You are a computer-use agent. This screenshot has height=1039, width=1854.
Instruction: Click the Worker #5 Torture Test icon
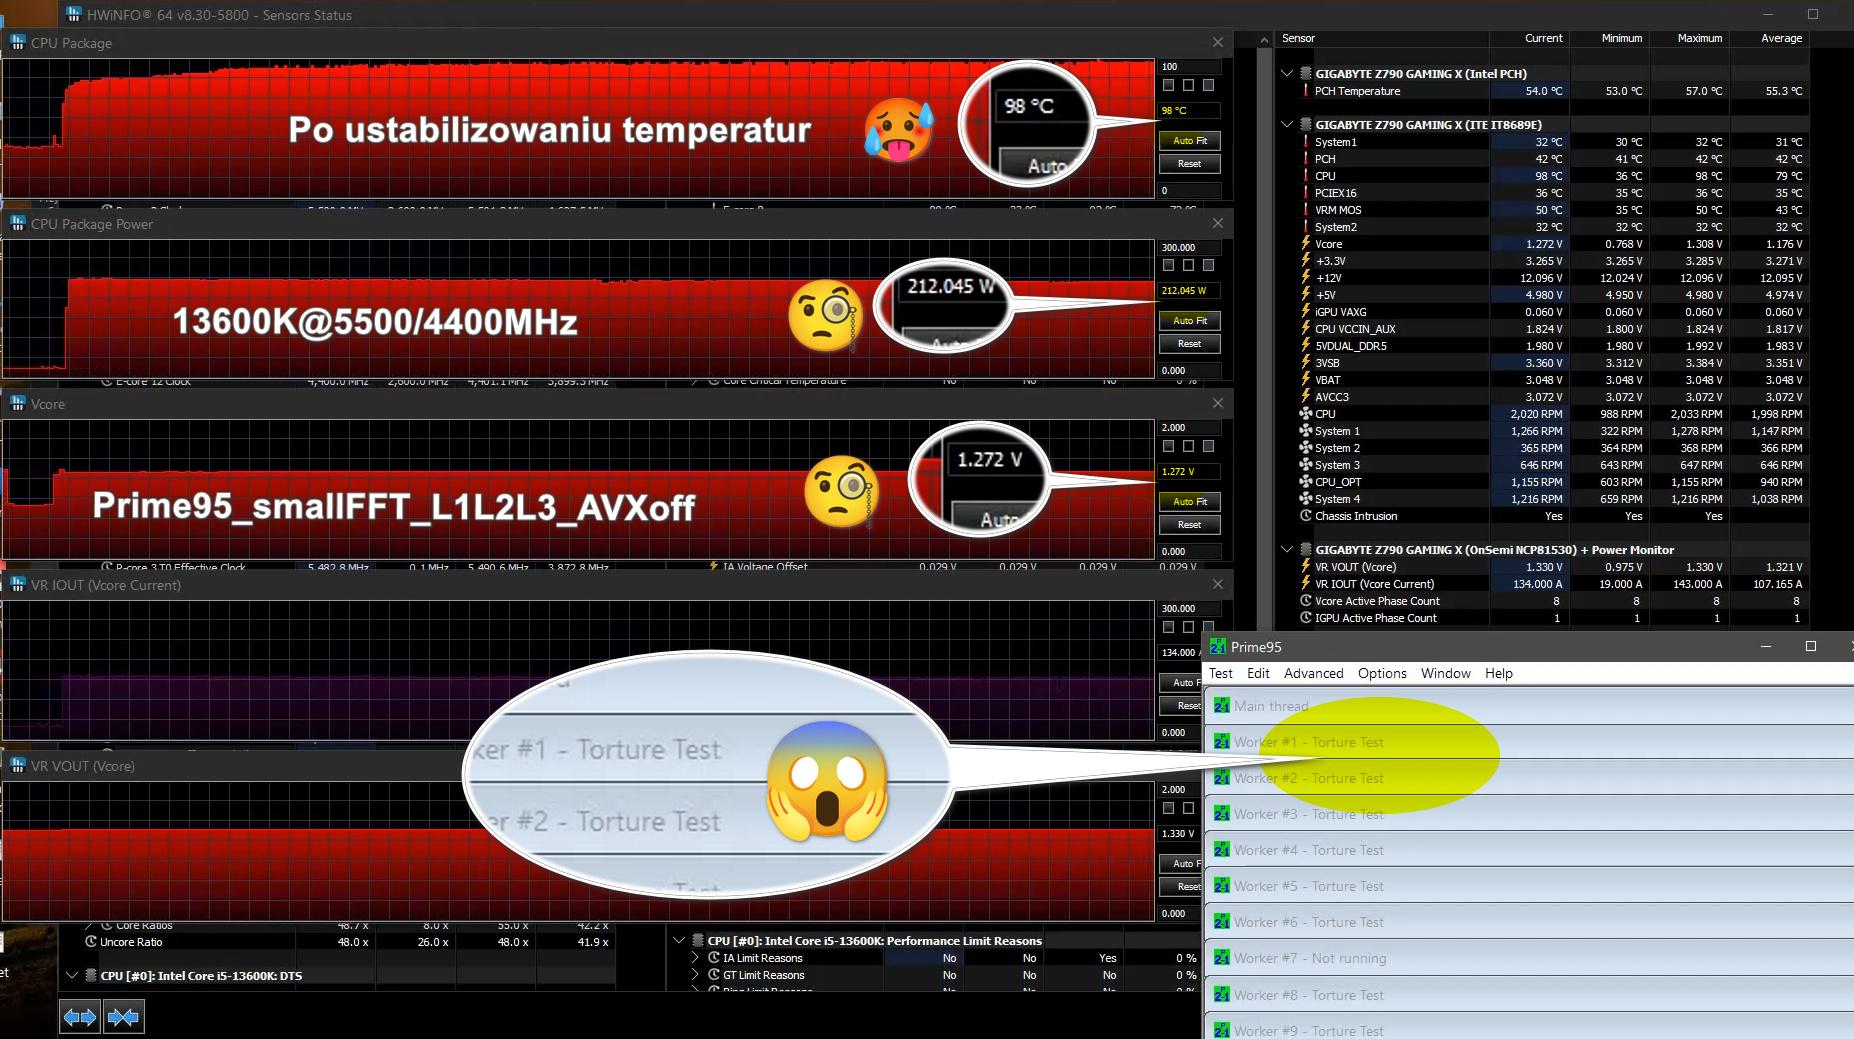(x=1221, y=886)
